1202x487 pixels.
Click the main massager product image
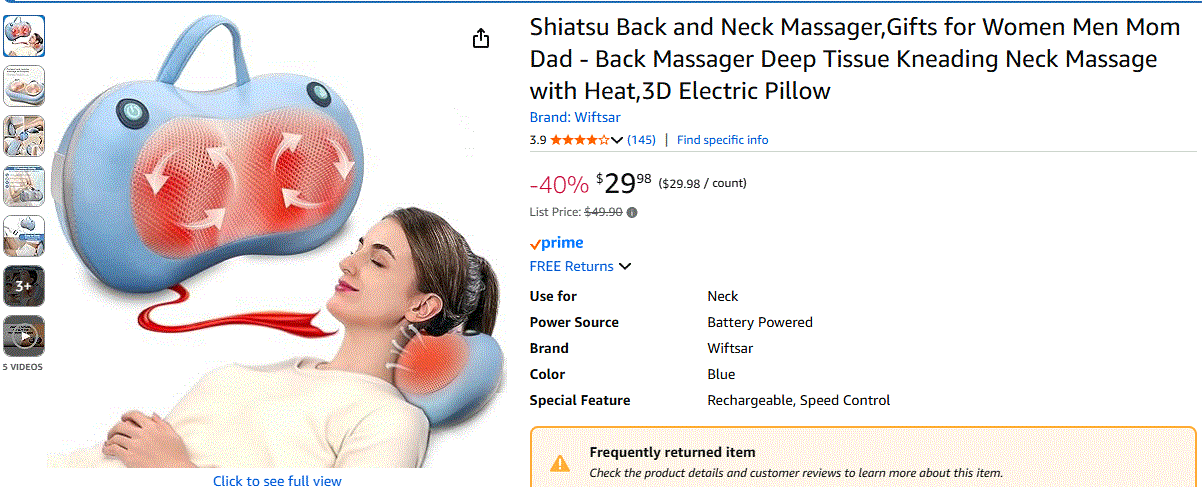coord(277,240)
